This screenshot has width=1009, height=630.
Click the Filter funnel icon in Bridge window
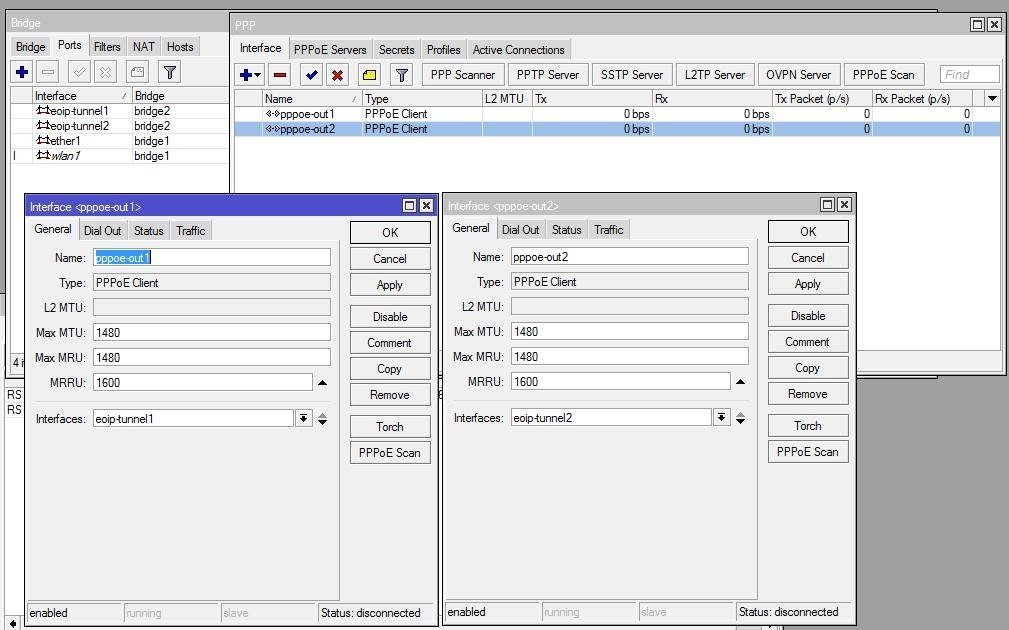pyautogui.click(x=170, y=72)
